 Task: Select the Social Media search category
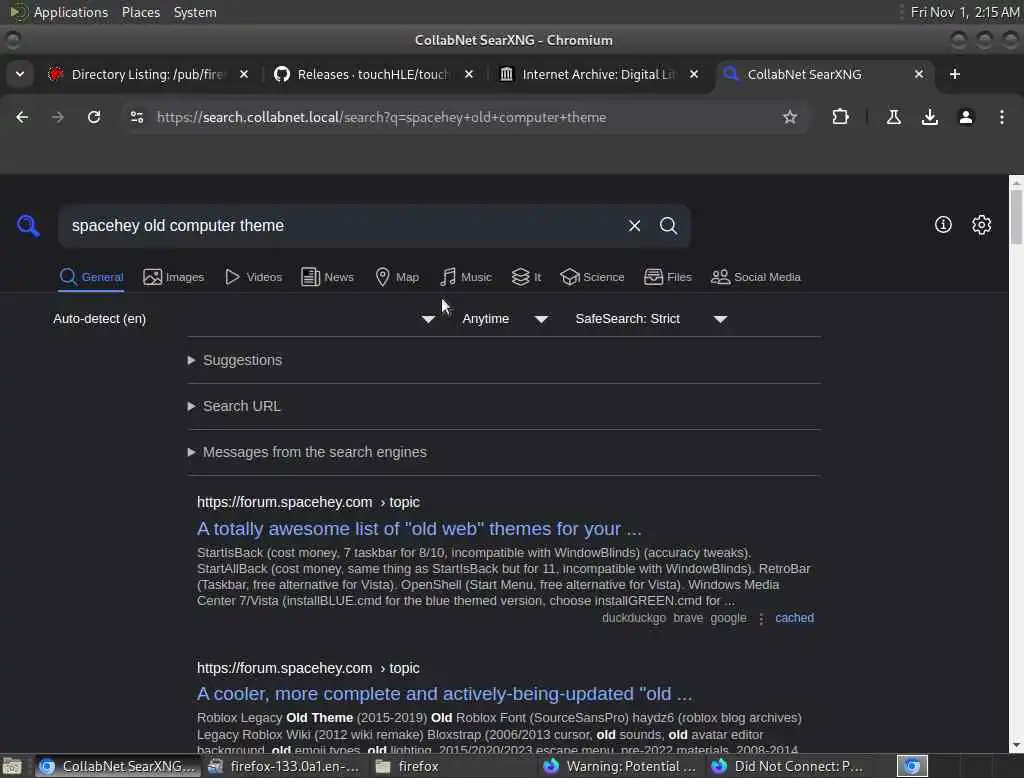756,277
